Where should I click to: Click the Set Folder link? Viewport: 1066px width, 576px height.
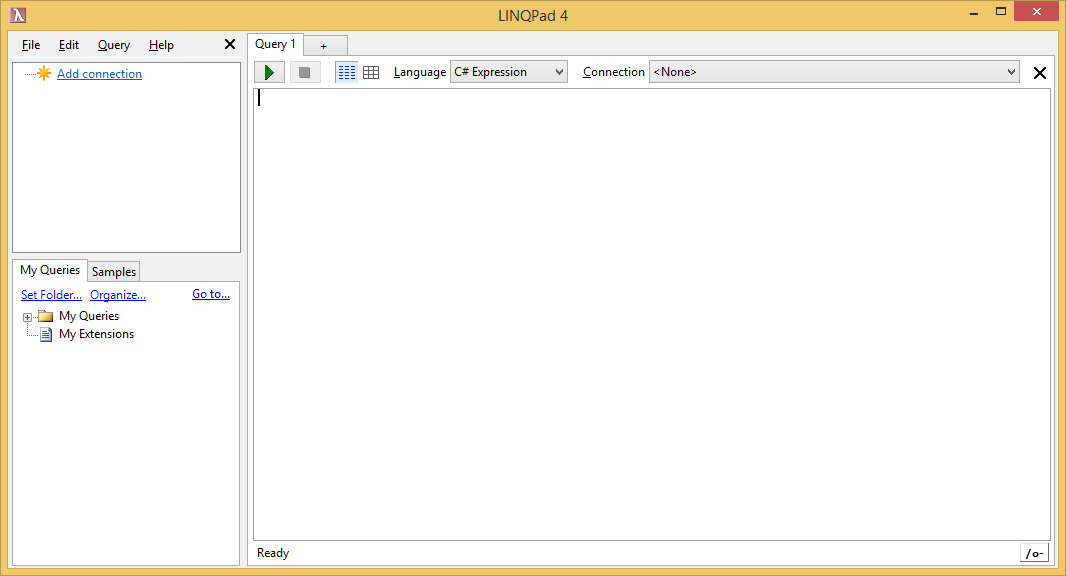click(51, 295)
